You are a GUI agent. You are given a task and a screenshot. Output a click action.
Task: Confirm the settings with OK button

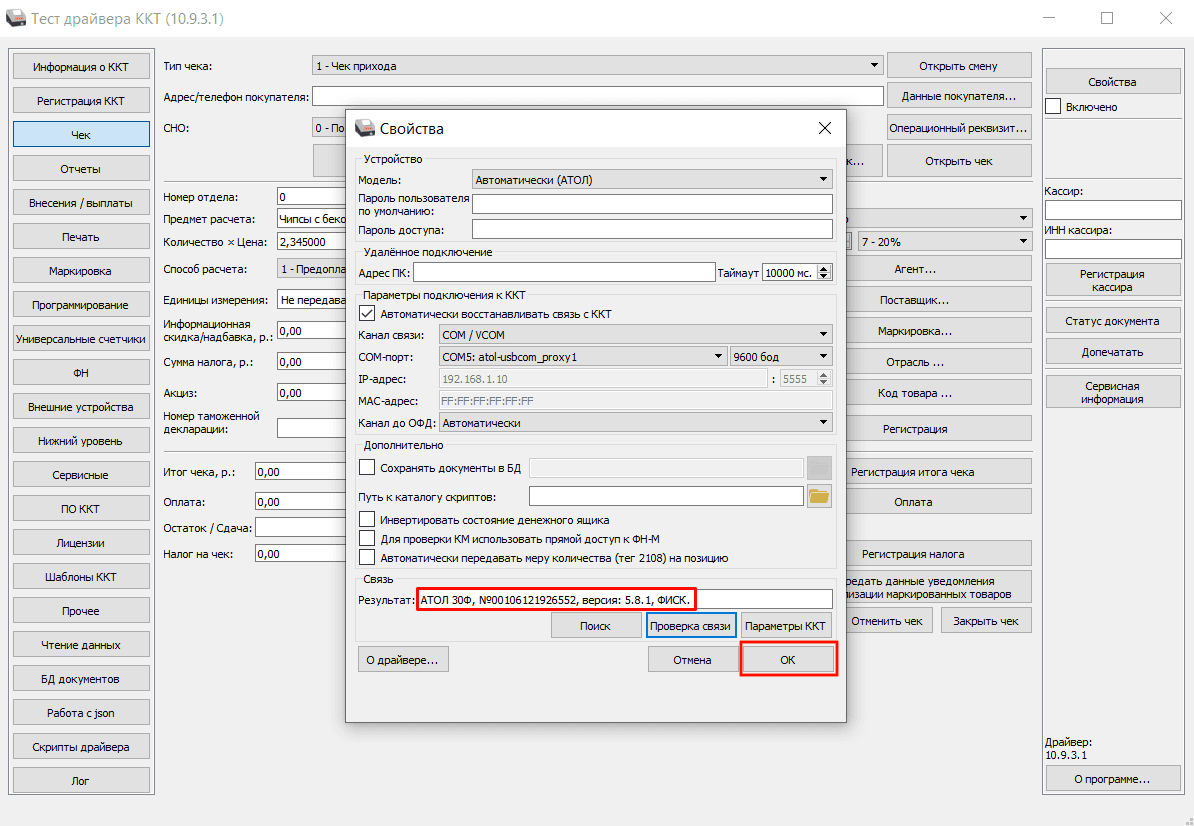coord(788,660)
